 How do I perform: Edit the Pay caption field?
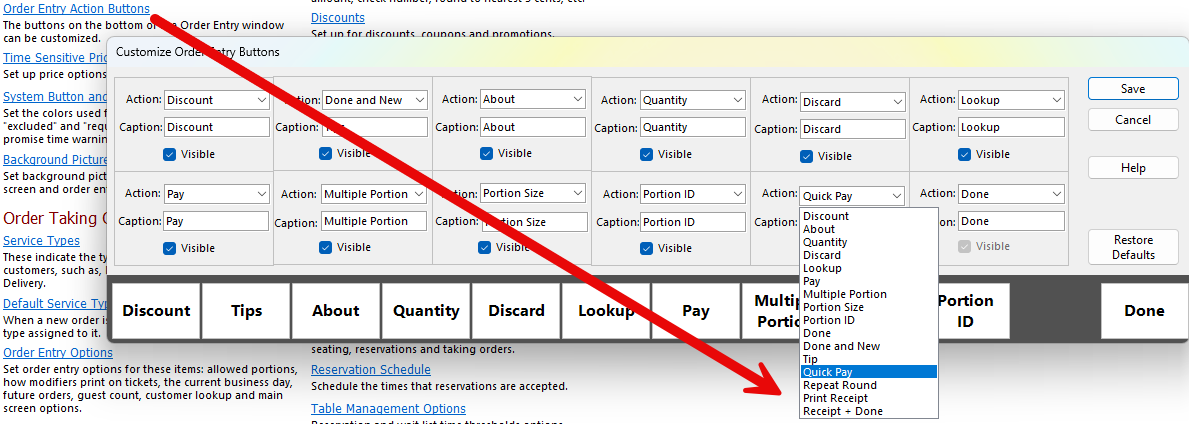216,221
